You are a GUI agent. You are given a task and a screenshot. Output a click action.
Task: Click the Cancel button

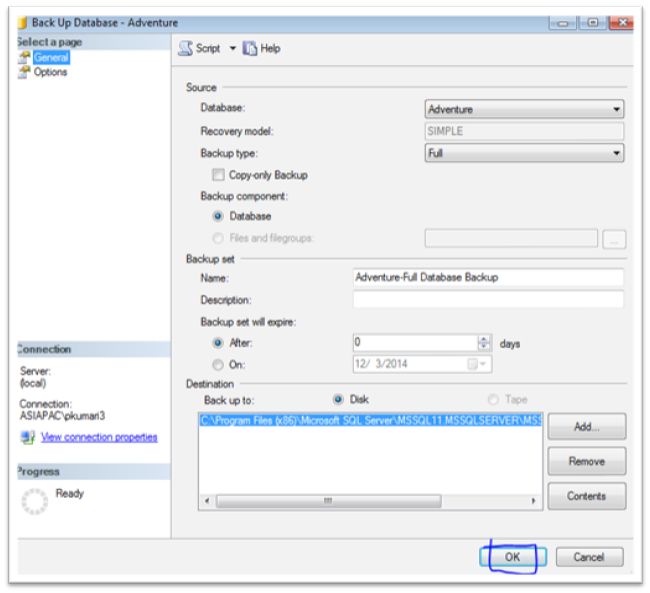[x=589, y=557]
